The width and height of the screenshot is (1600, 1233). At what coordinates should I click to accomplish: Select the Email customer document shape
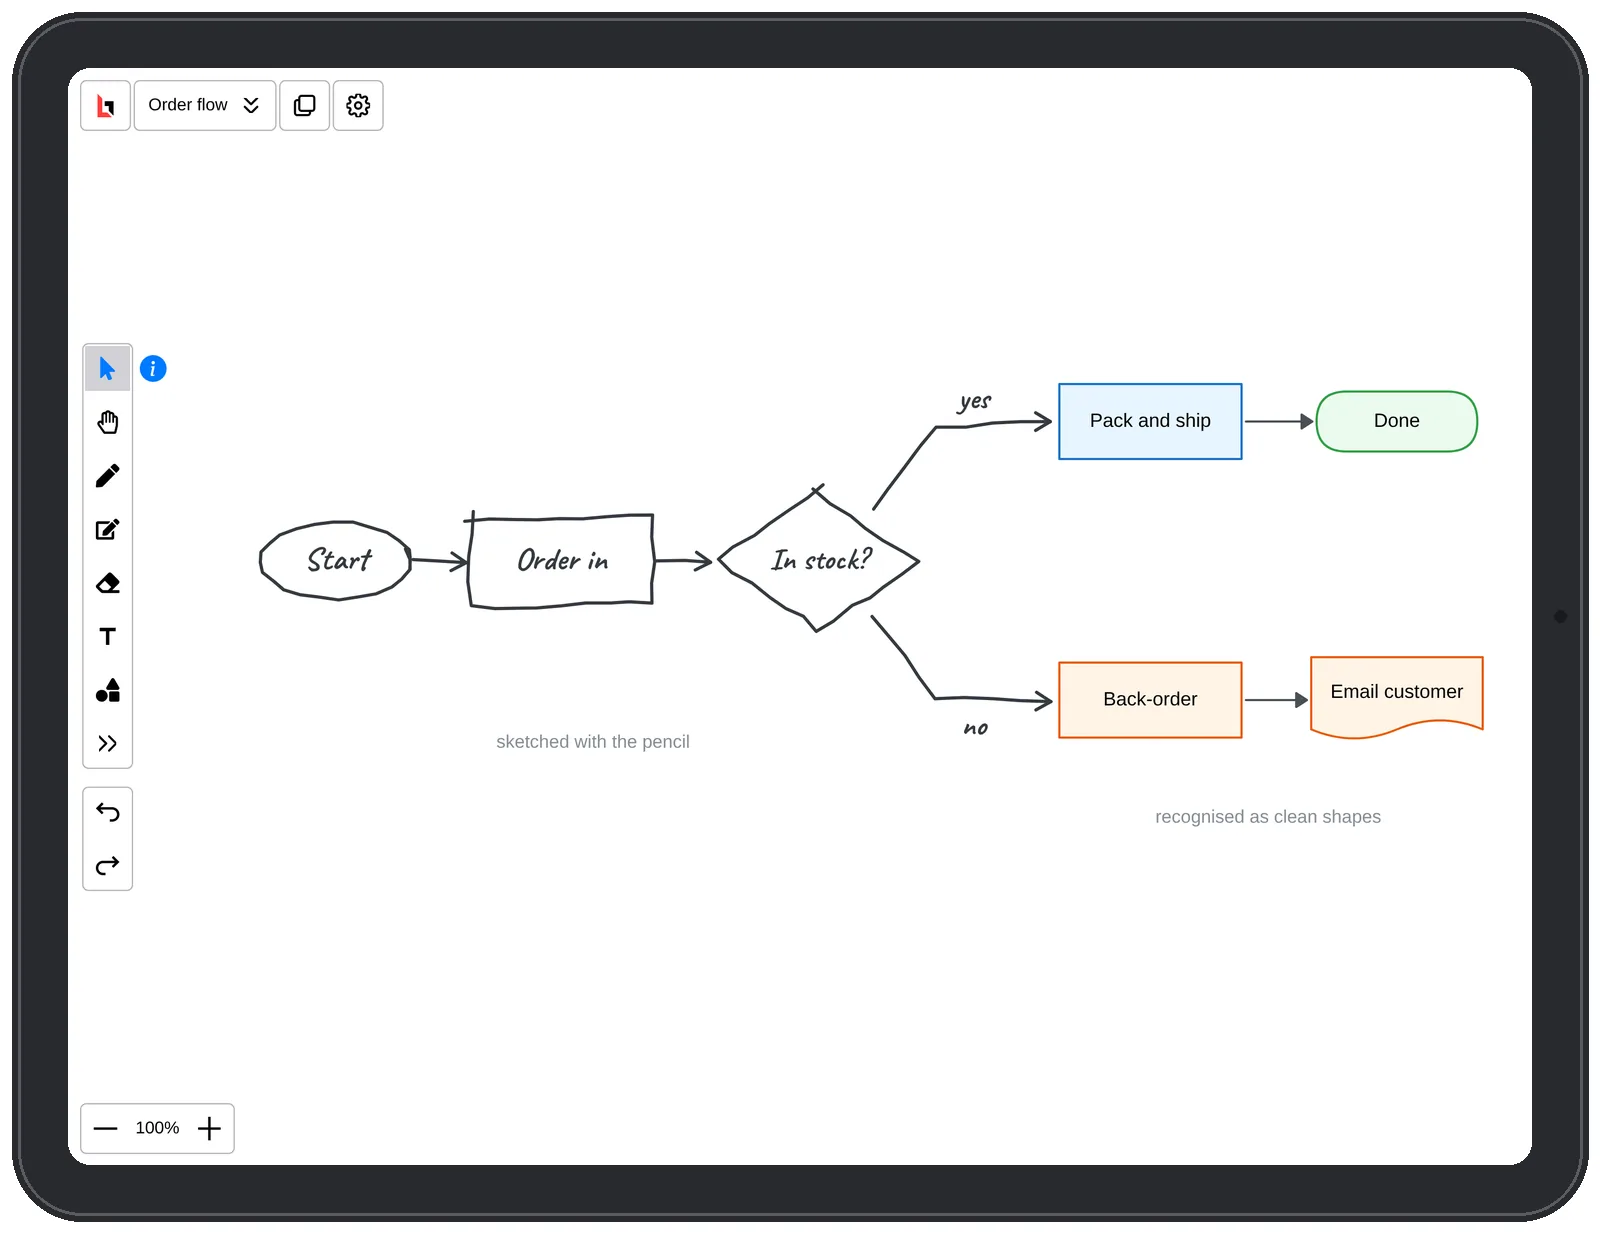coord(1397,697)
